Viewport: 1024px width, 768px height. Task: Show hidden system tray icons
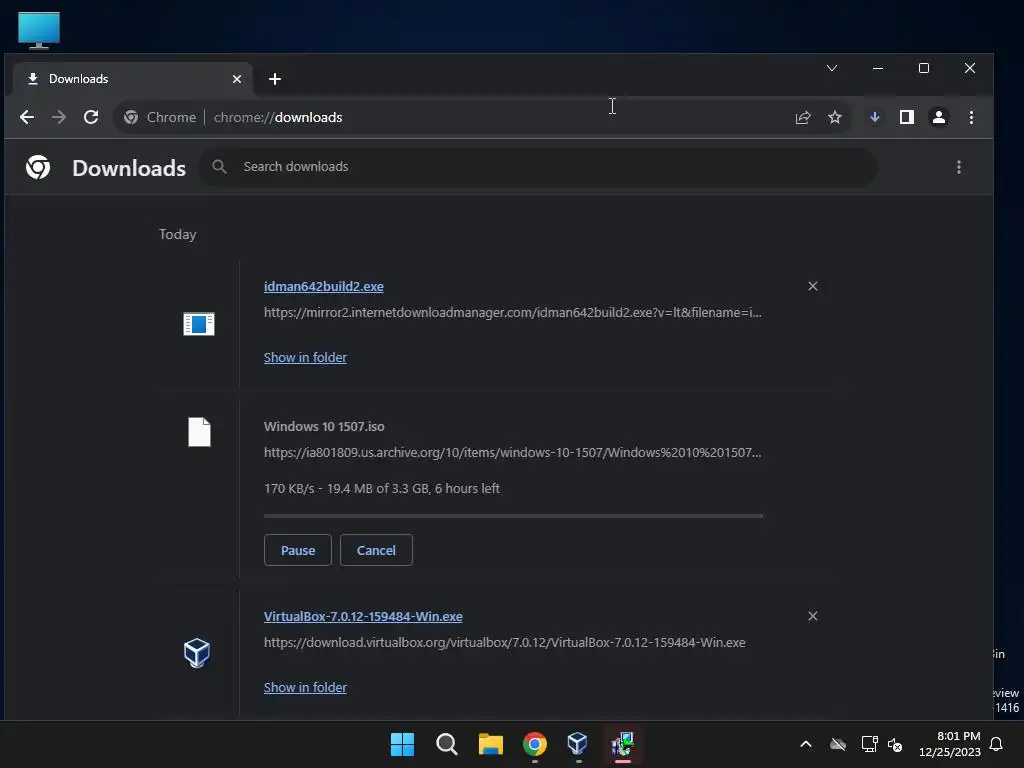tap(806, 744)
